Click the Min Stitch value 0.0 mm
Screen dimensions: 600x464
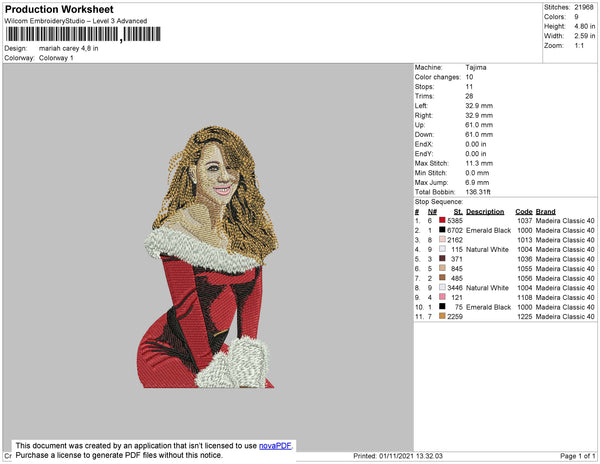[478, 173]
